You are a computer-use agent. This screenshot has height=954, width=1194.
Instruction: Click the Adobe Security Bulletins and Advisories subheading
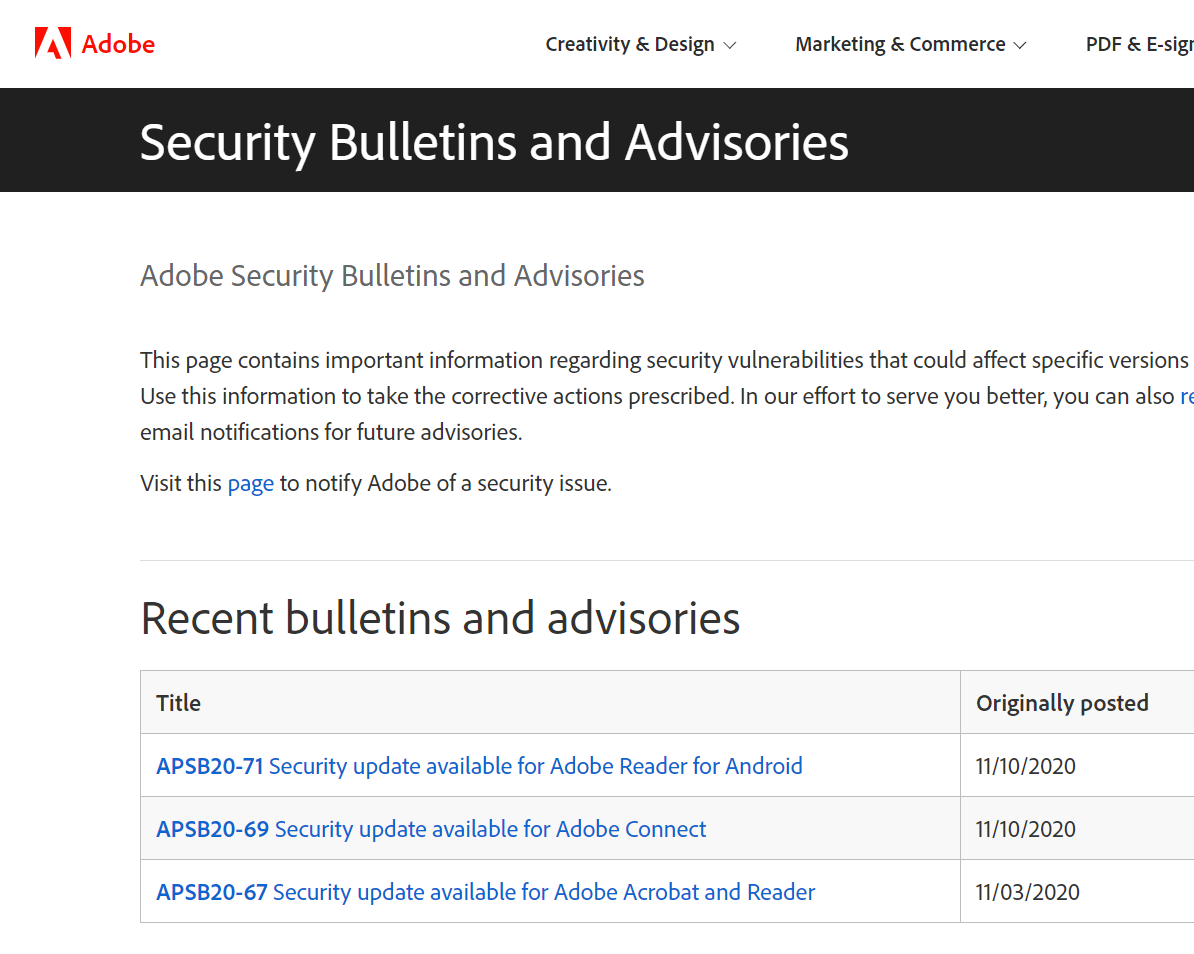coord(392,276)
